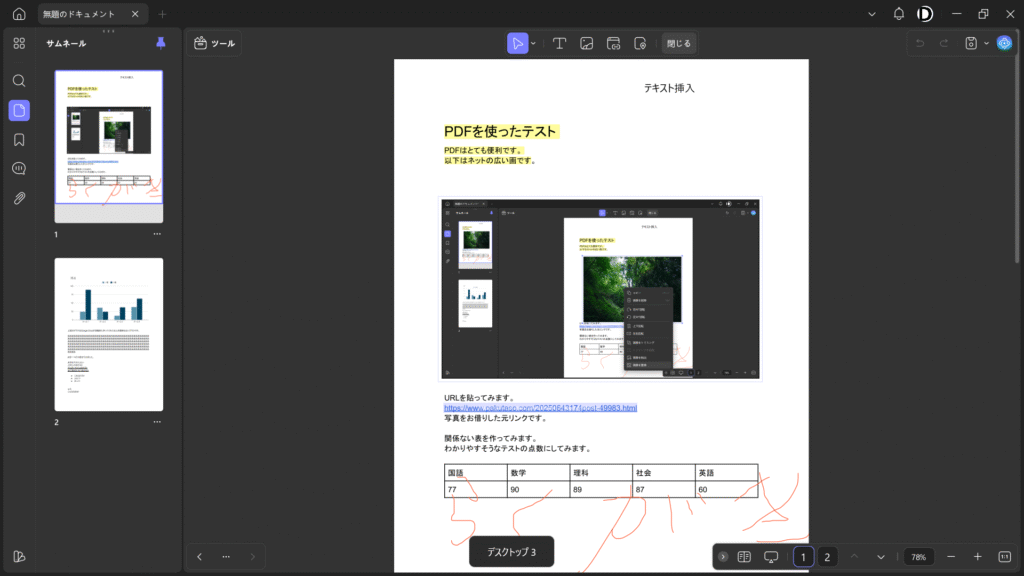Select the page 2 thumbnail
Viewport: 1024px width, 576px height.
(108, 334)
